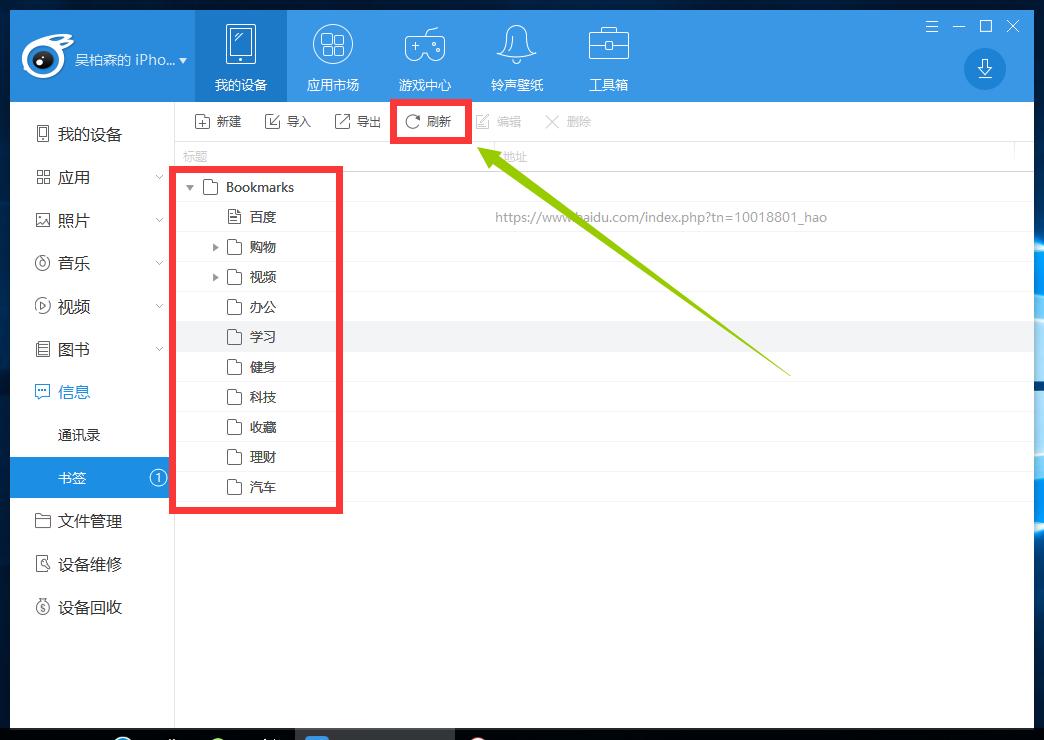
Task: Click the 标题 column header
Action: point(195,157)
